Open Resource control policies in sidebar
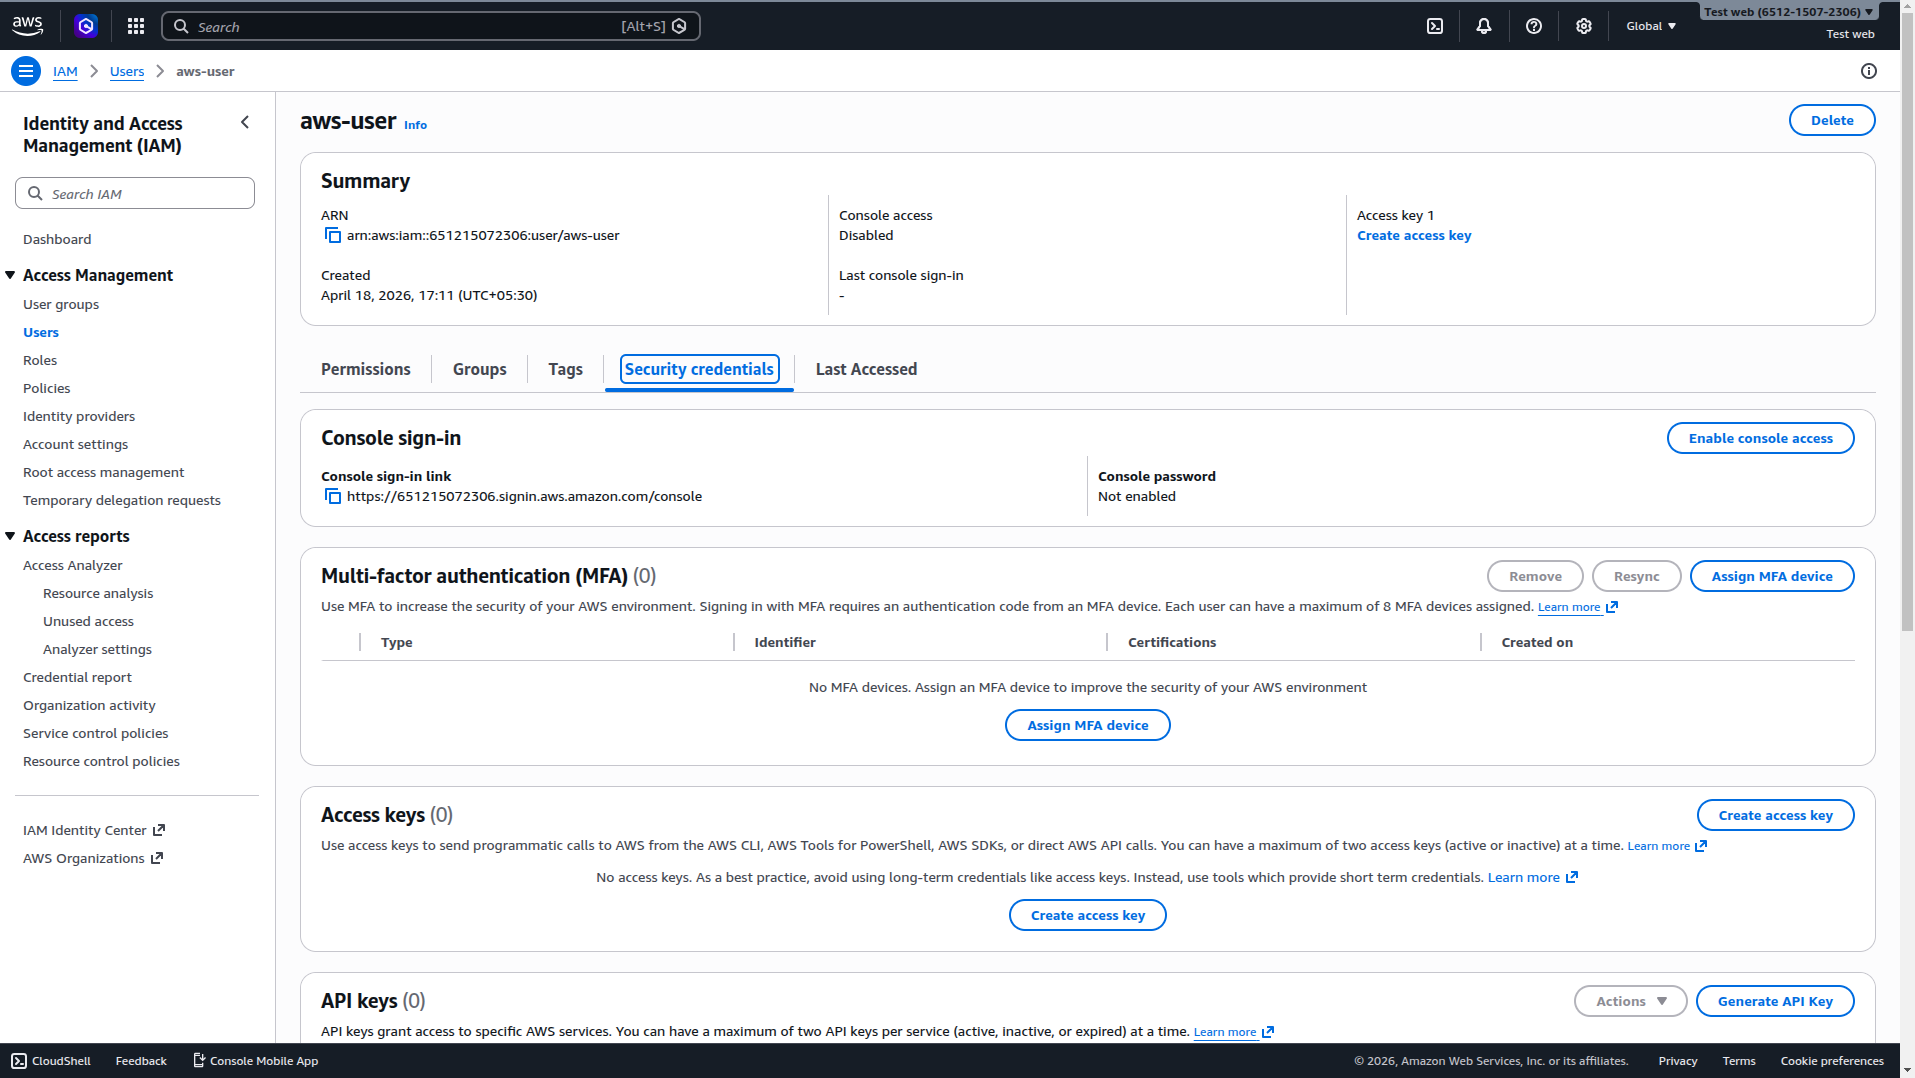Viewport: 1915px width, 1078px height. coord(102,761)
